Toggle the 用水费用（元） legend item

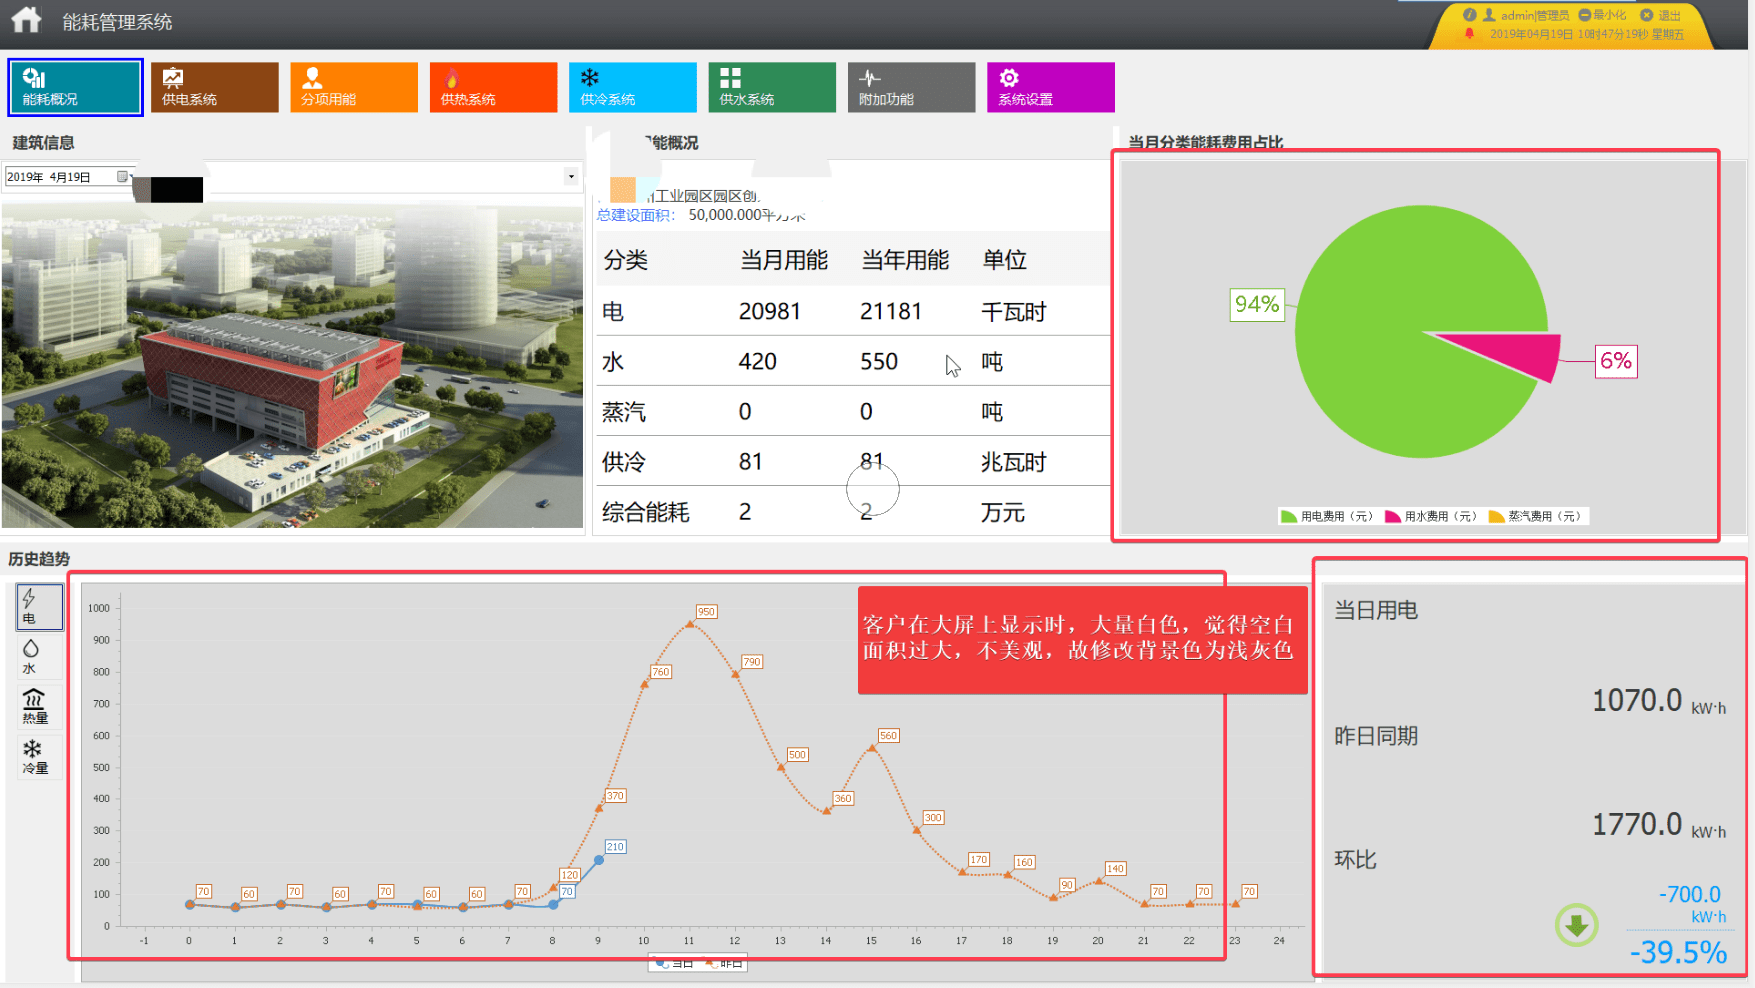click(x=1431, y=516)
